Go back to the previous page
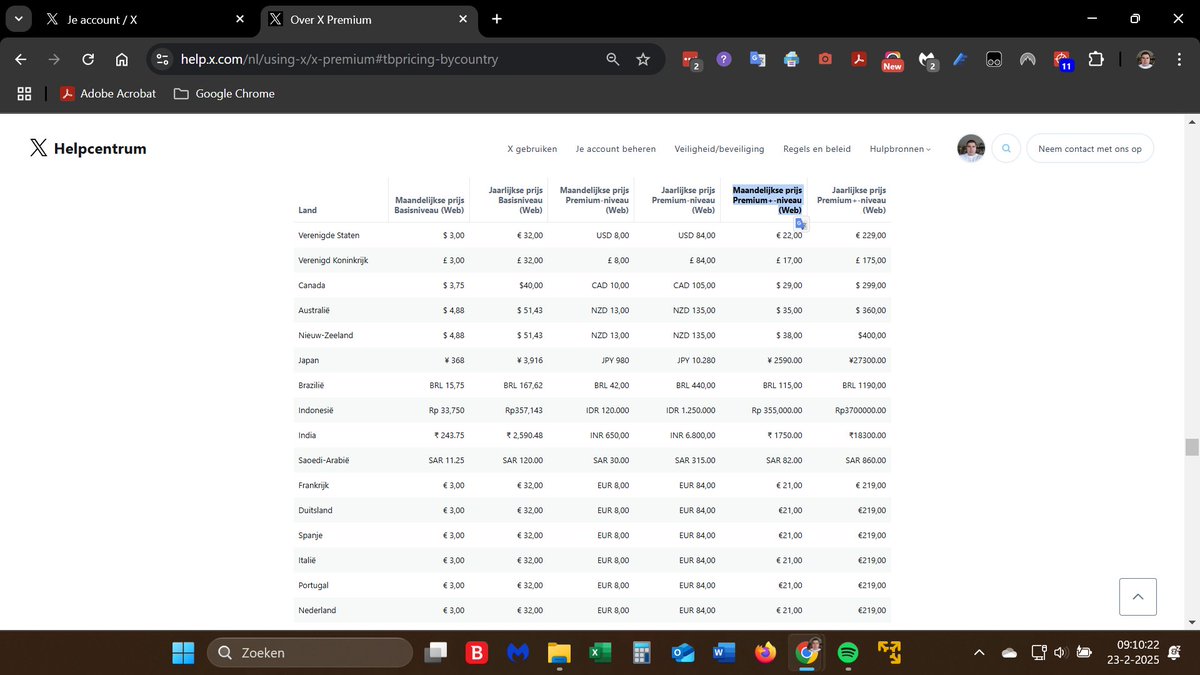The width and height of the screenshot is (1200, 675). pos(21,59)
